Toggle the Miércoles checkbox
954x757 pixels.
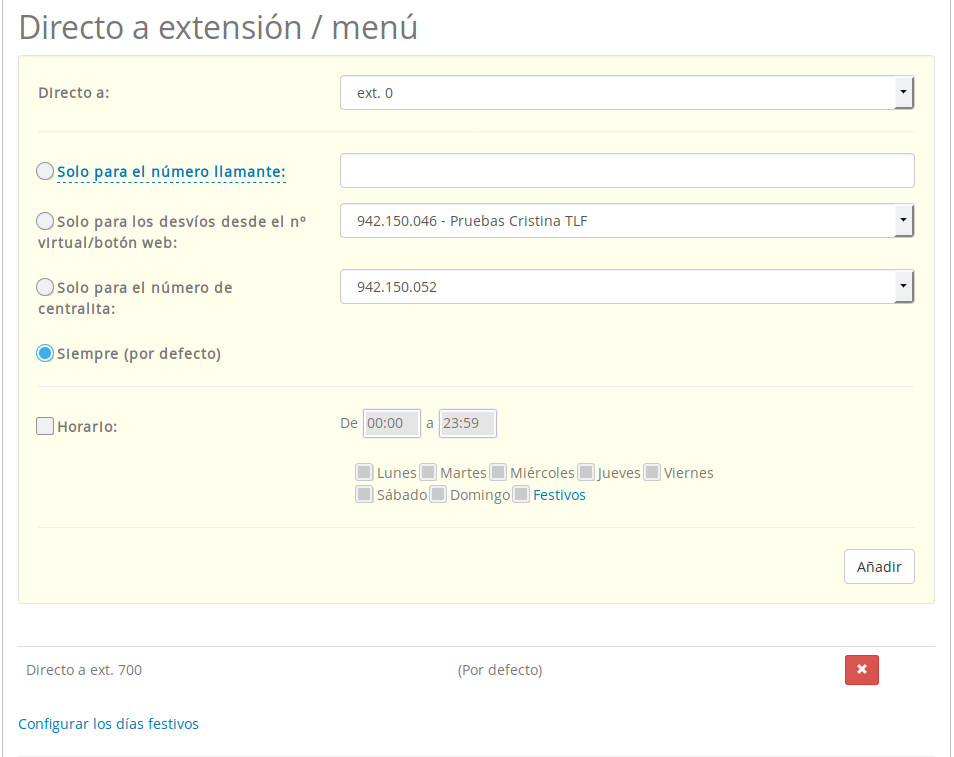tap(497, 472)
